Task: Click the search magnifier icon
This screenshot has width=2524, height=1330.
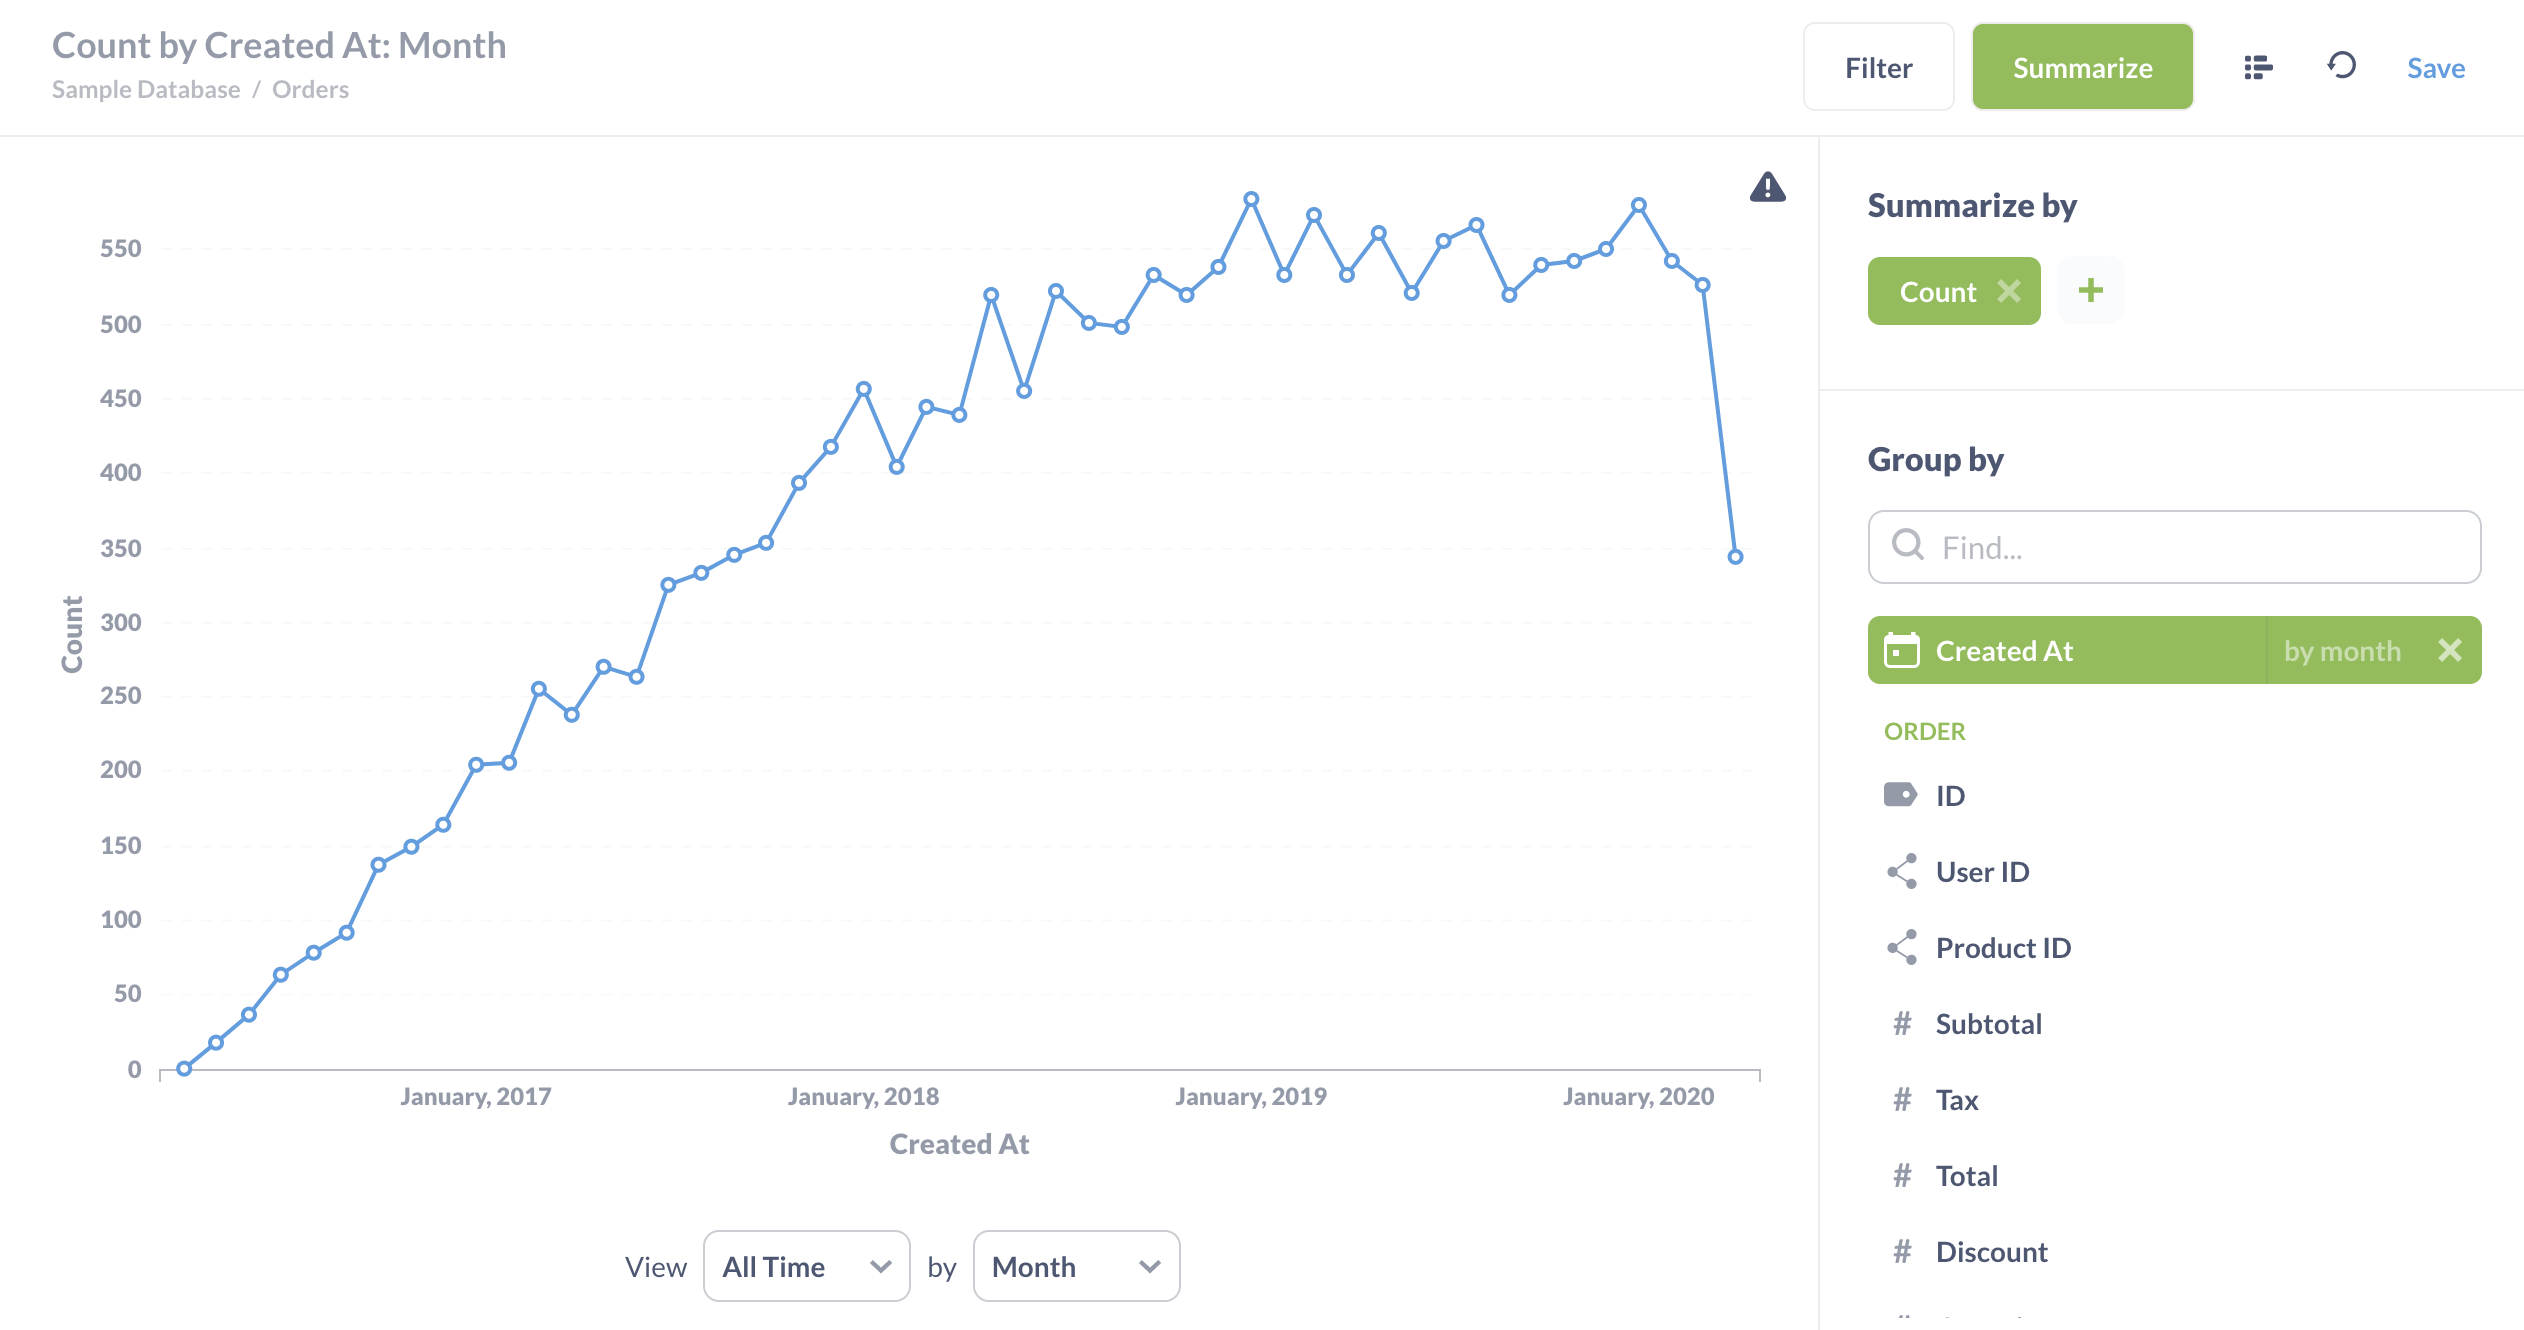Action: pos(1908,546)
